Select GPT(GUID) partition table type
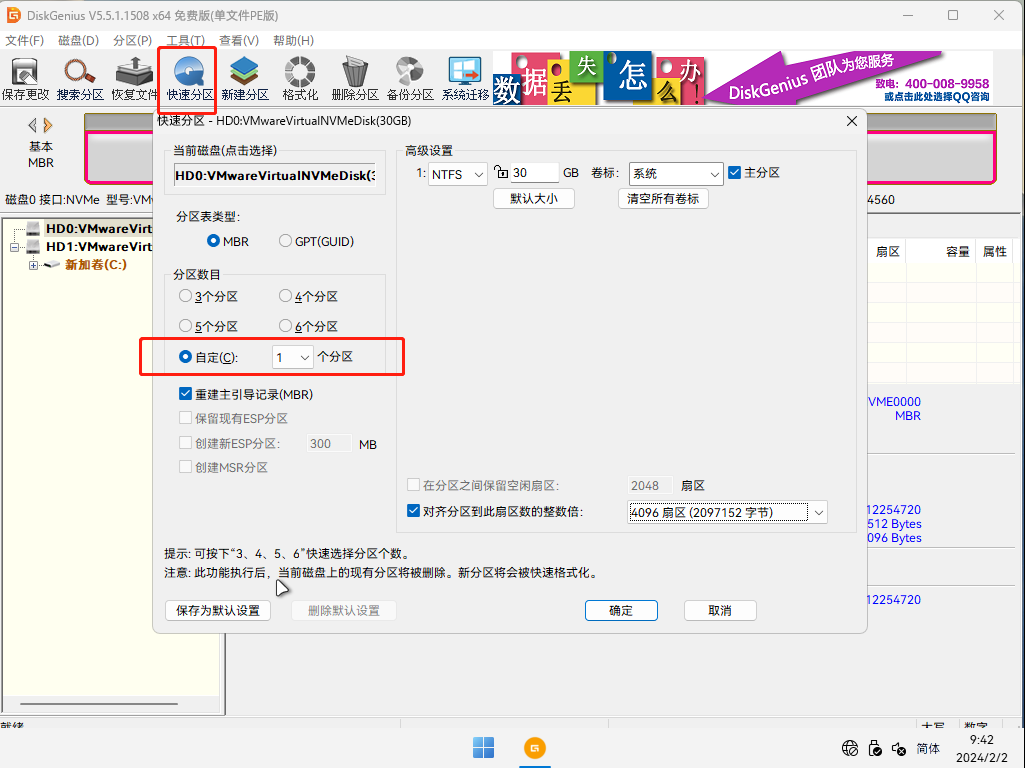The image size is (1025, 768). (316, 241)
